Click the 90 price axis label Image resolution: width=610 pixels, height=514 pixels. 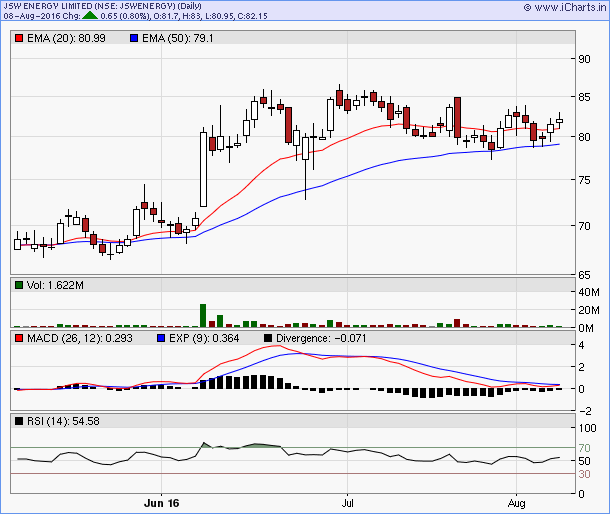(584, 59)
